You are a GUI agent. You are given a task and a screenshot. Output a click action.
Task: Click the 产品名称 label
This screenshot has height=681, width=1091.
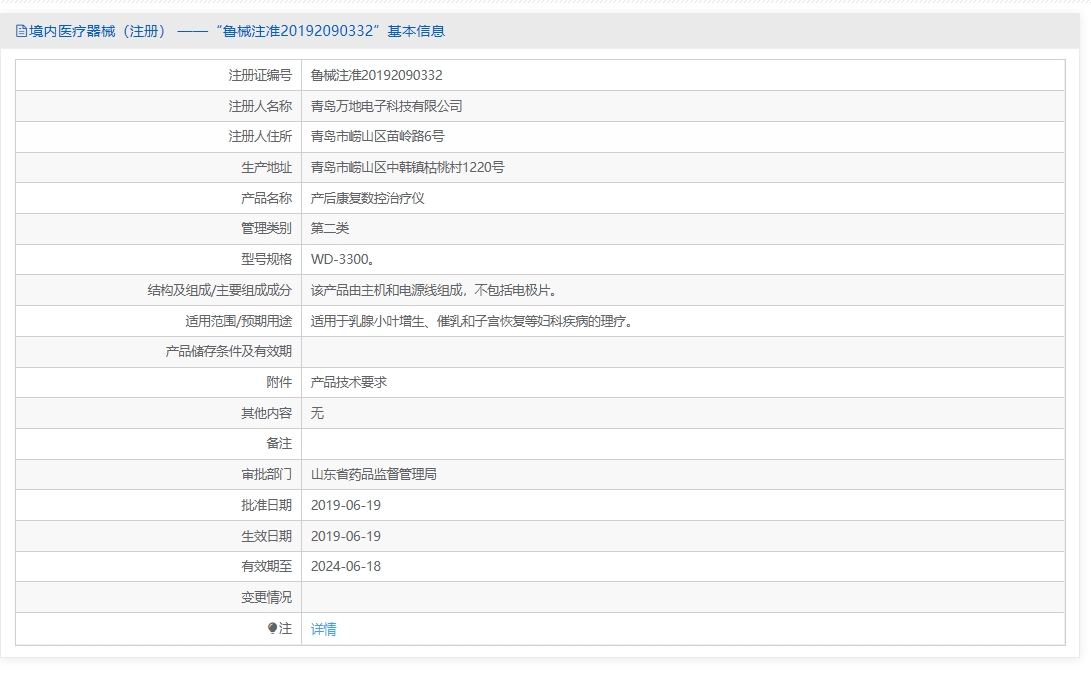pos(266,198)
